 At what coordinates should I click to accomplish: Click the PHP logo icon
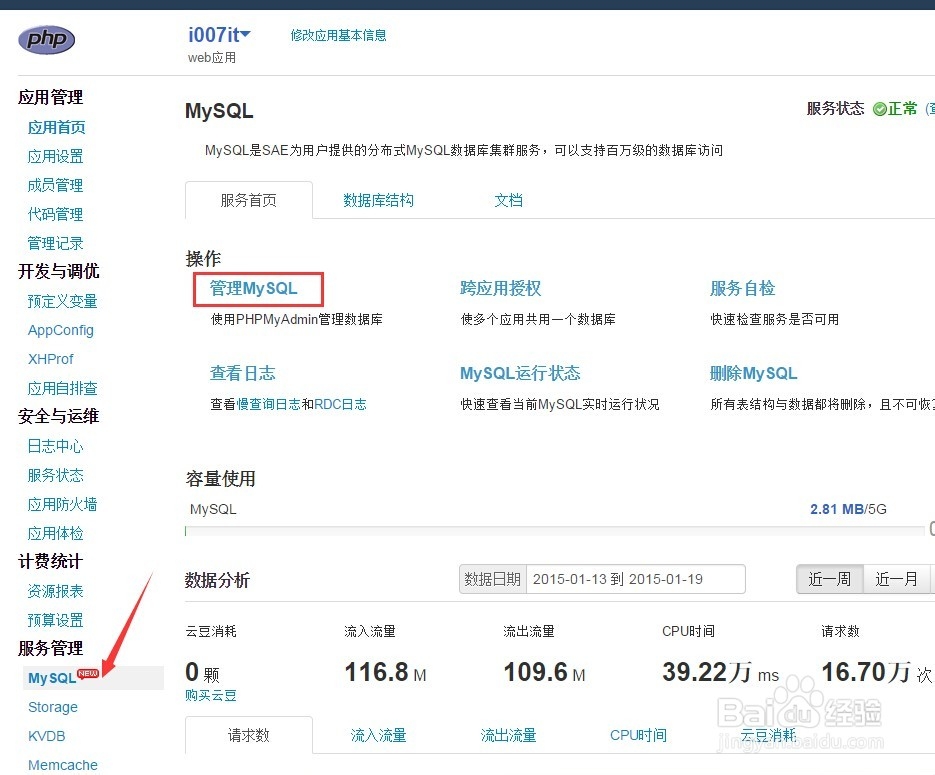coord(47,39)
